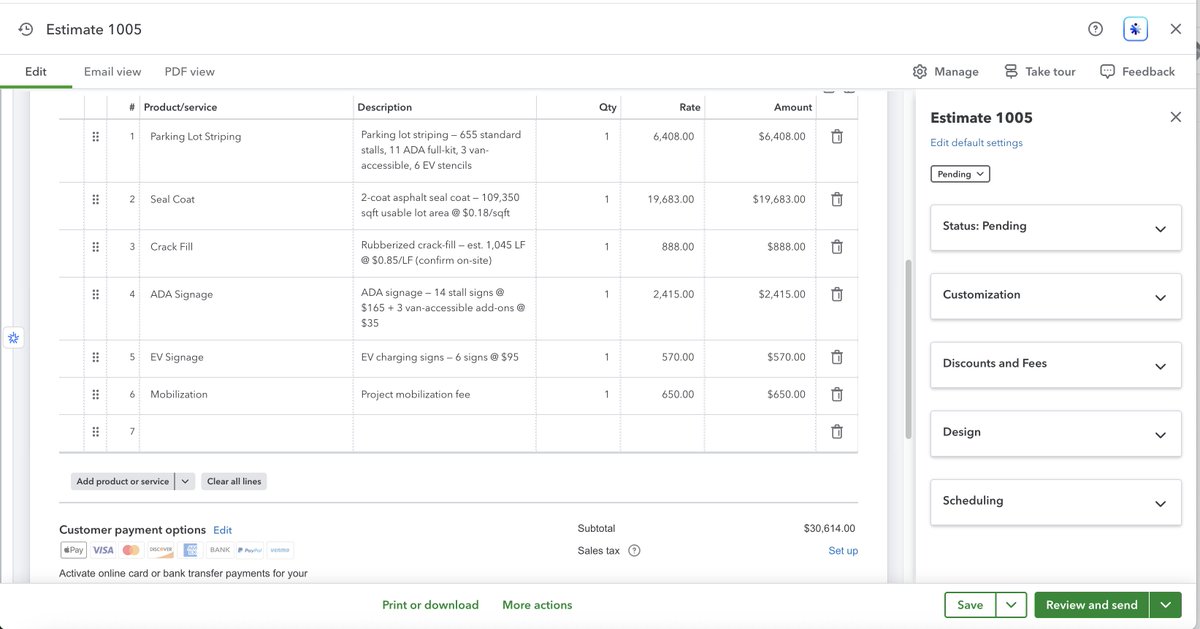Switch to PDF view tab
The image size is (1200, 629).
pos(190,72)
